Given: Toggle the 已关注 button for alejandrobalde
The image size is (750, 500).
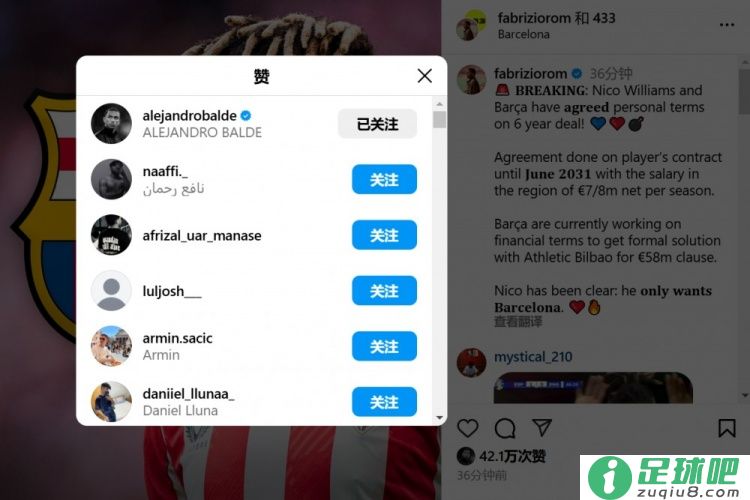Looking at the screenshot, I should point(377,124).
